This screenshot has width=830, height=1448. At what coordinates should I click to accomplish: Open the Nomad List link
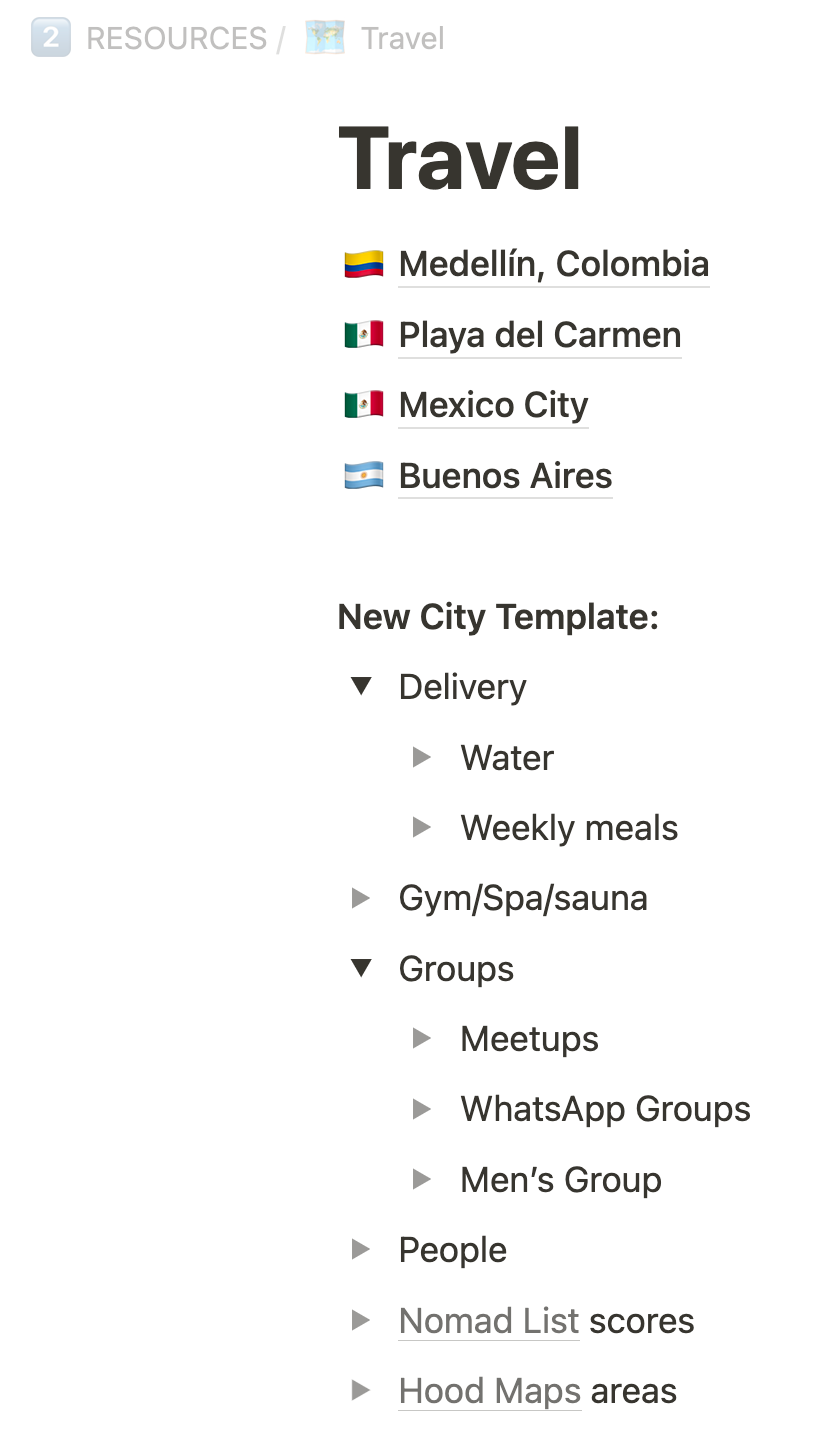click(489, 1321)
